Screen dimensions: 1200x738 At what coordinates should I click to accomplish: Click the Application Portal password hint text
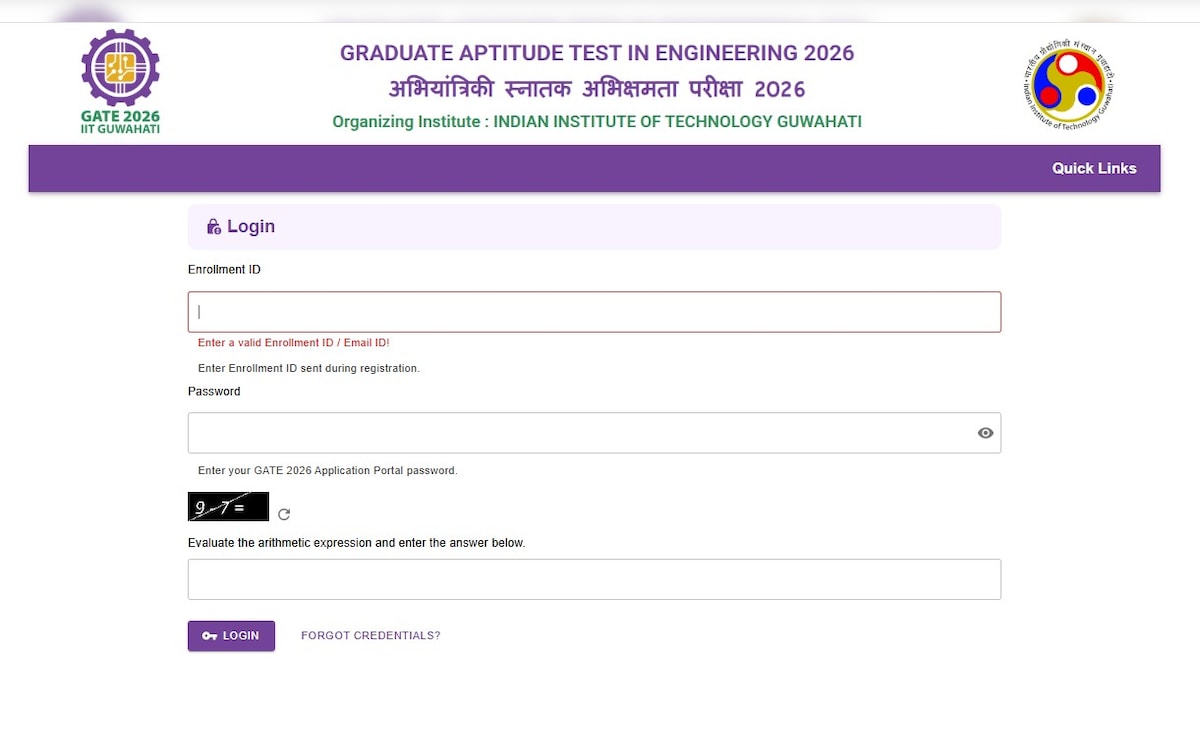[327, 470]
